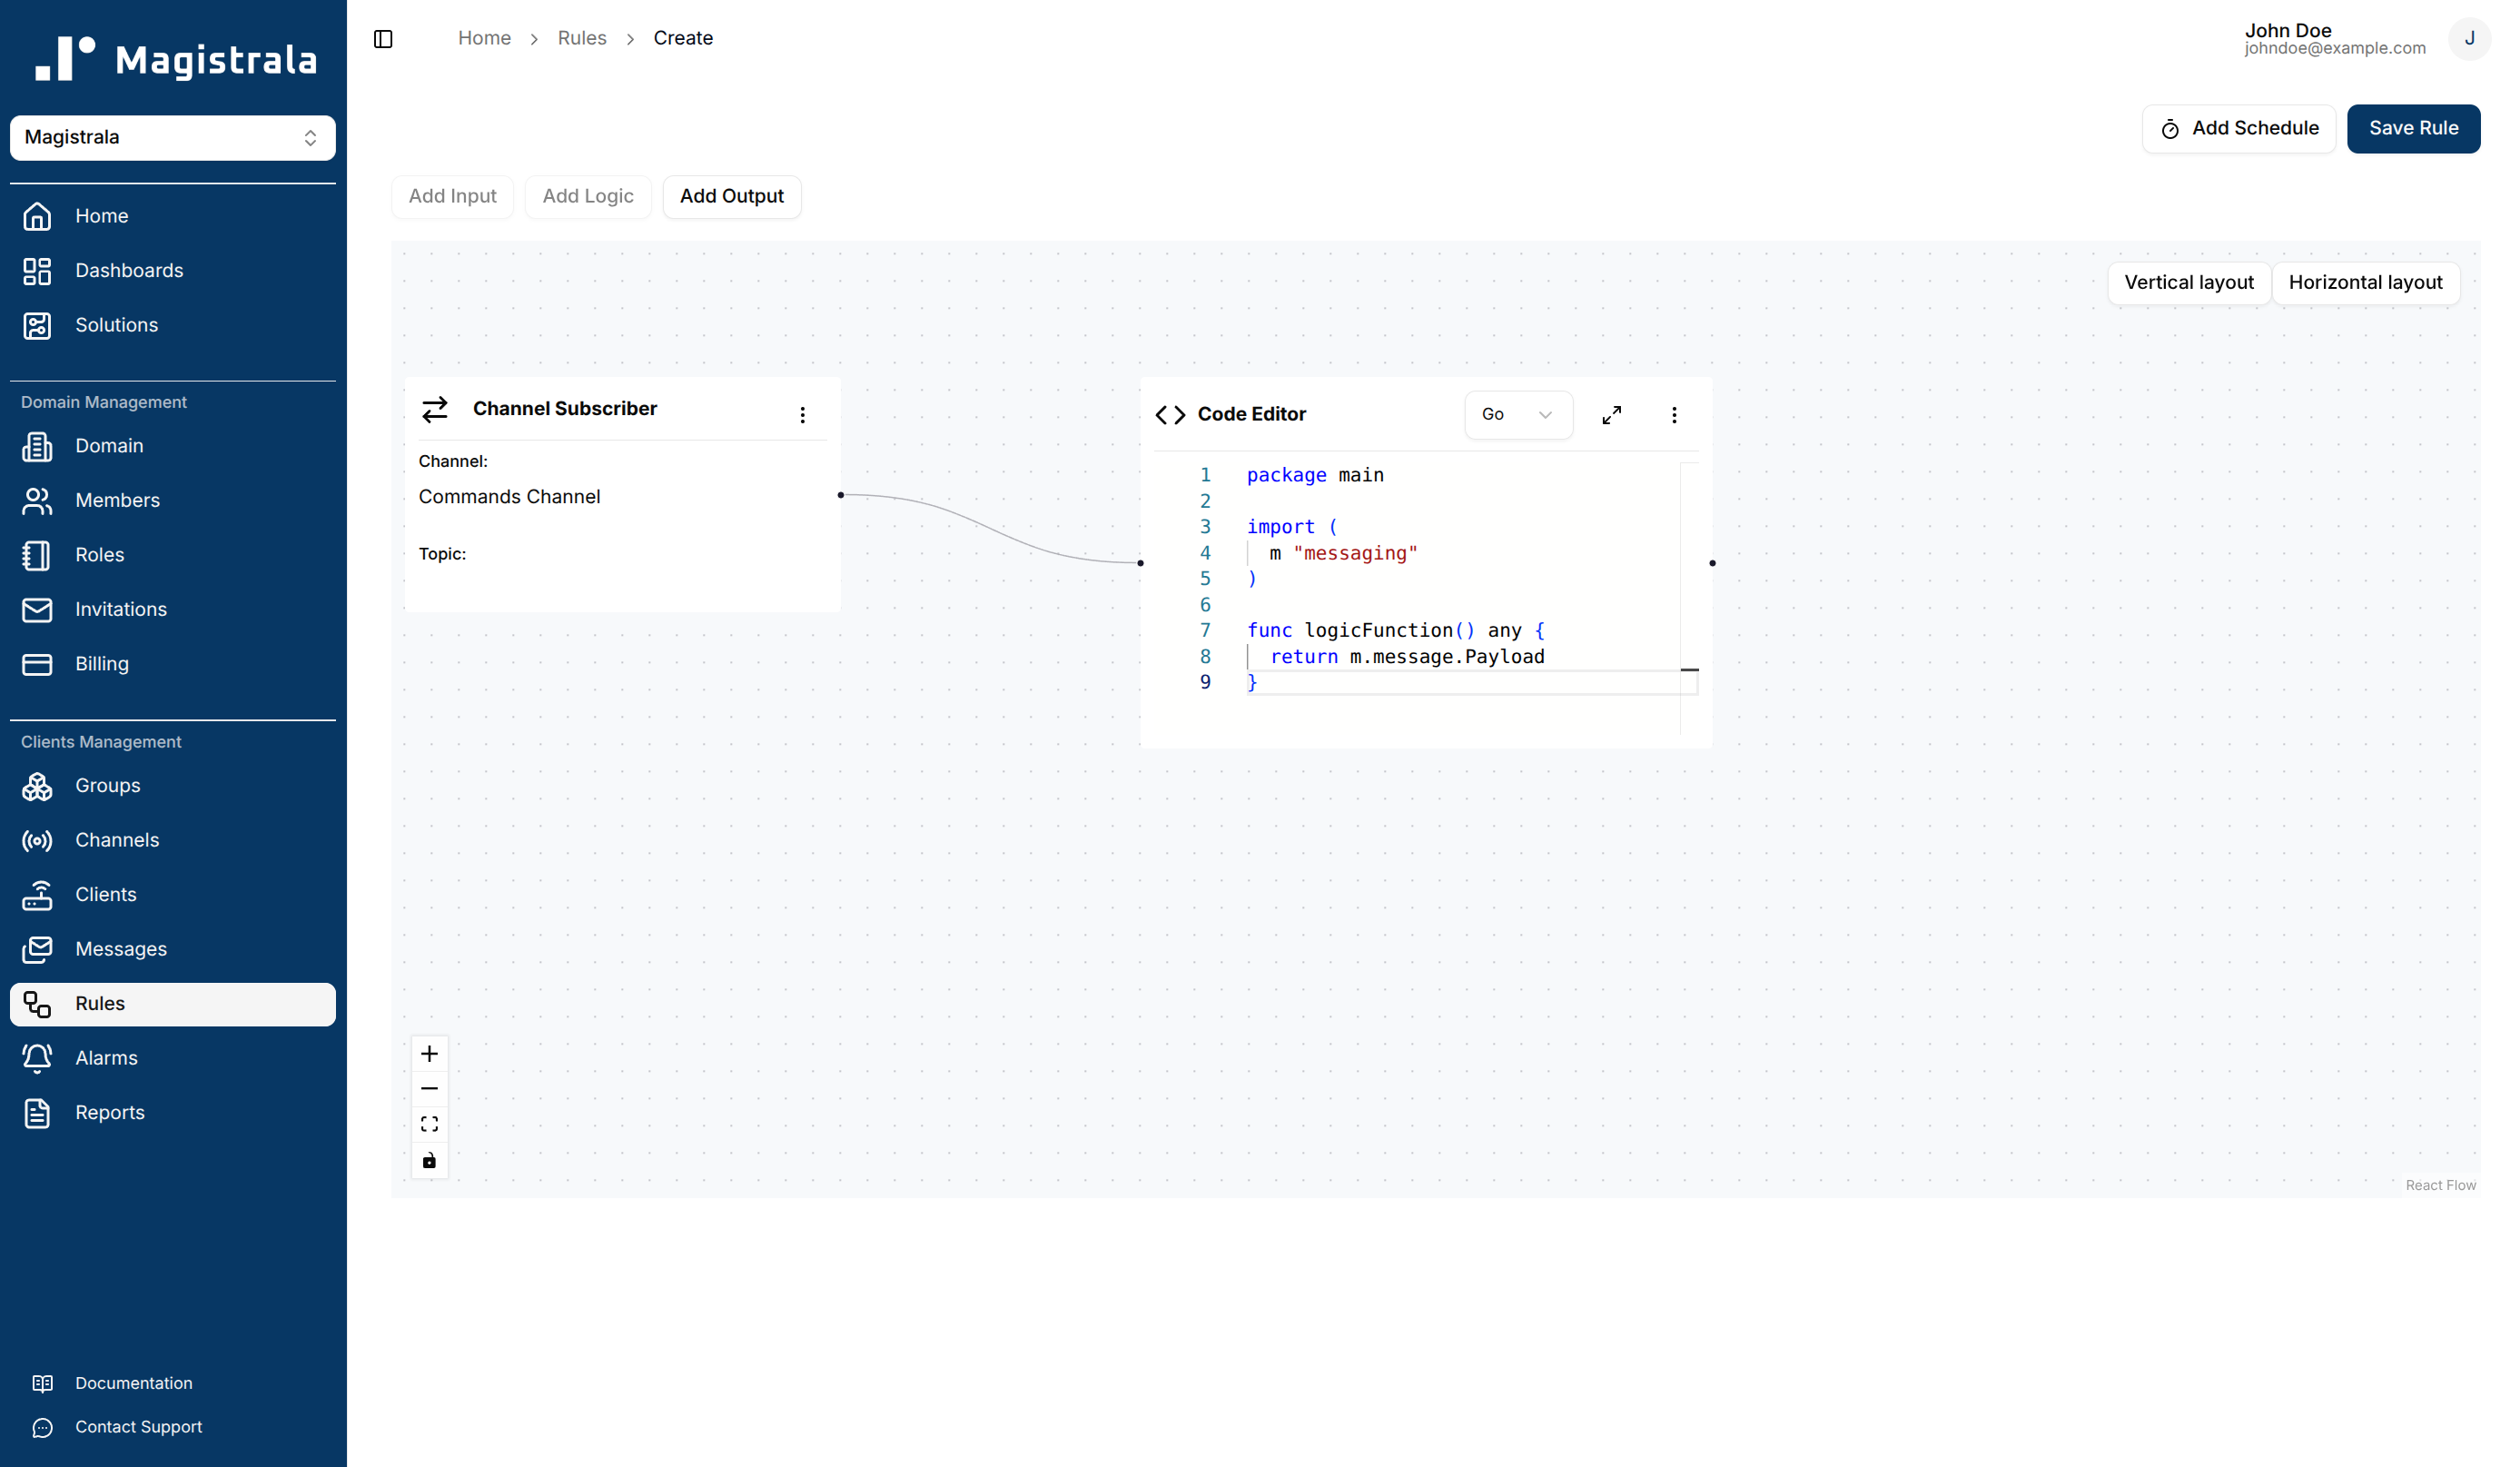Switch to Horizontal layout
2520x1467 pixels.
(x=2365, y=283)
